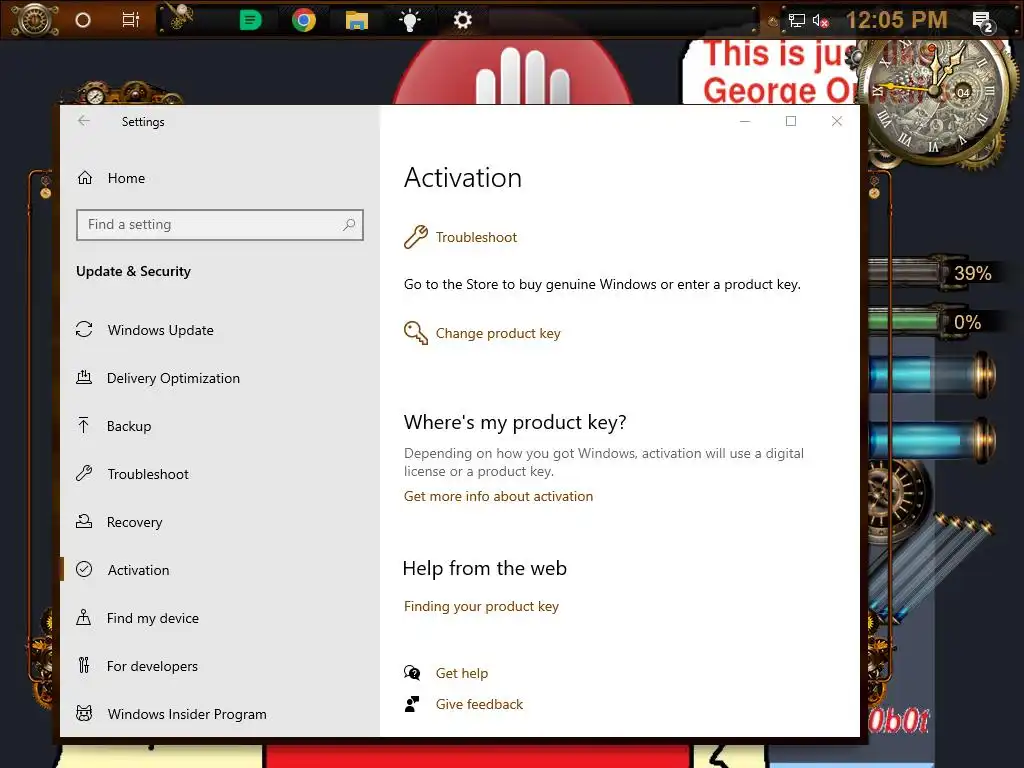
Task: Click the search magnifier in Find a setting
Action: tap(349, 225)
